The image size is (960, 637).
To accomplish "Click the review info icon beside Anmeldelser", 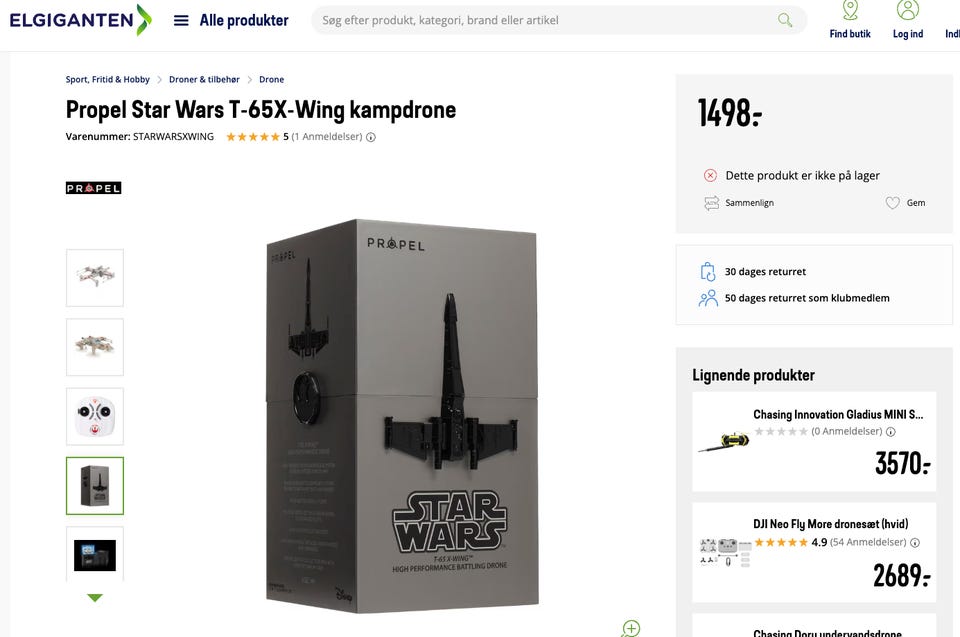I will [371, 138].
